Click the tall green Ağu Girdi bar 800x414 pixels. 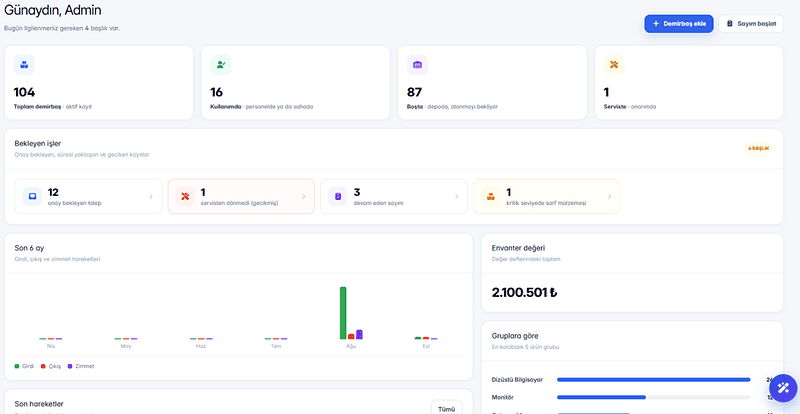point(343,313)
